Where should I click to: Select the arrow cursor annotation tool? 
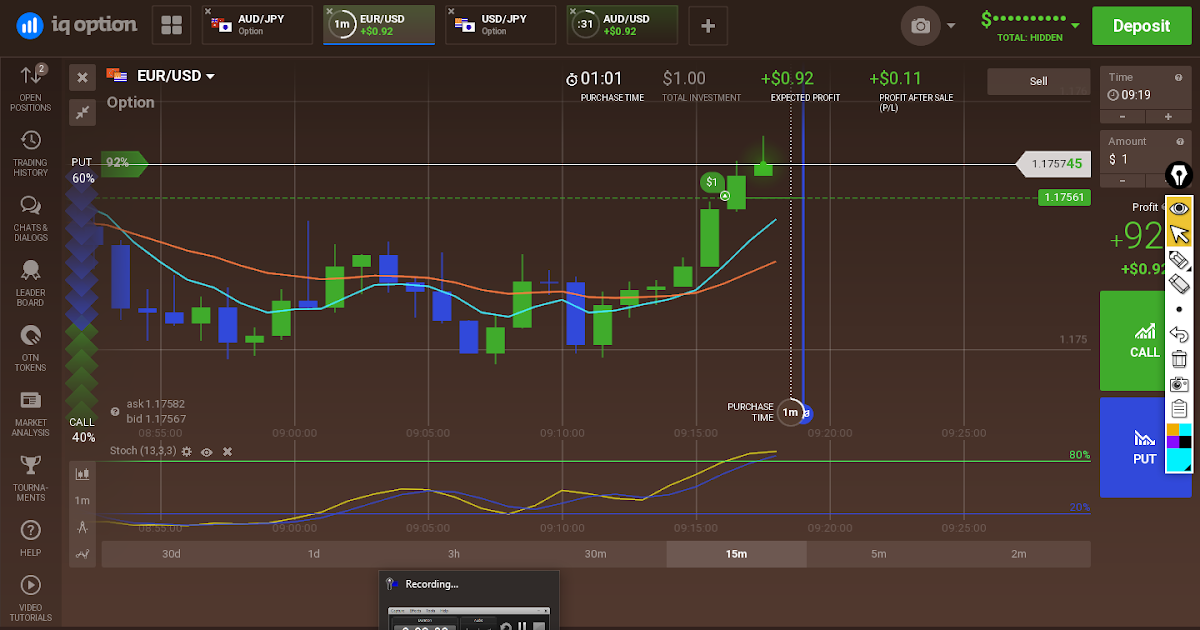[1179, 234]
